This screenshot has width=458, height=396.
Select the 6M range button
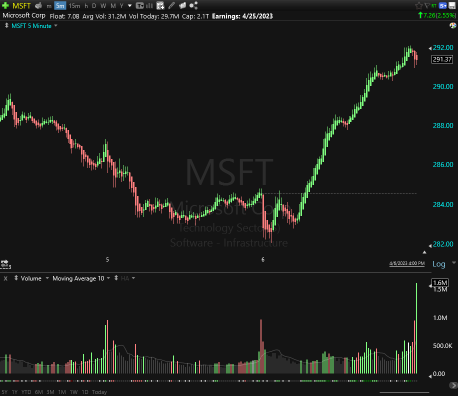(39, 392)
